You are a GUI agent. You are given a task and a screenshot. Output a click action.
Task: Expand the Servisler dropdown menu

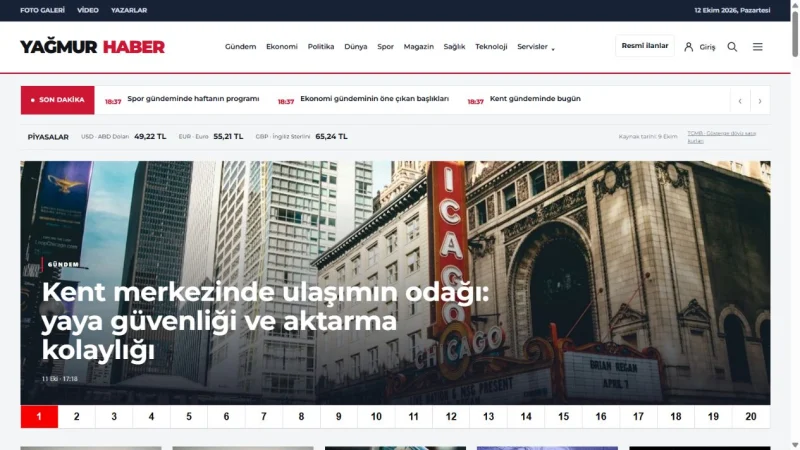coord(536,47)
